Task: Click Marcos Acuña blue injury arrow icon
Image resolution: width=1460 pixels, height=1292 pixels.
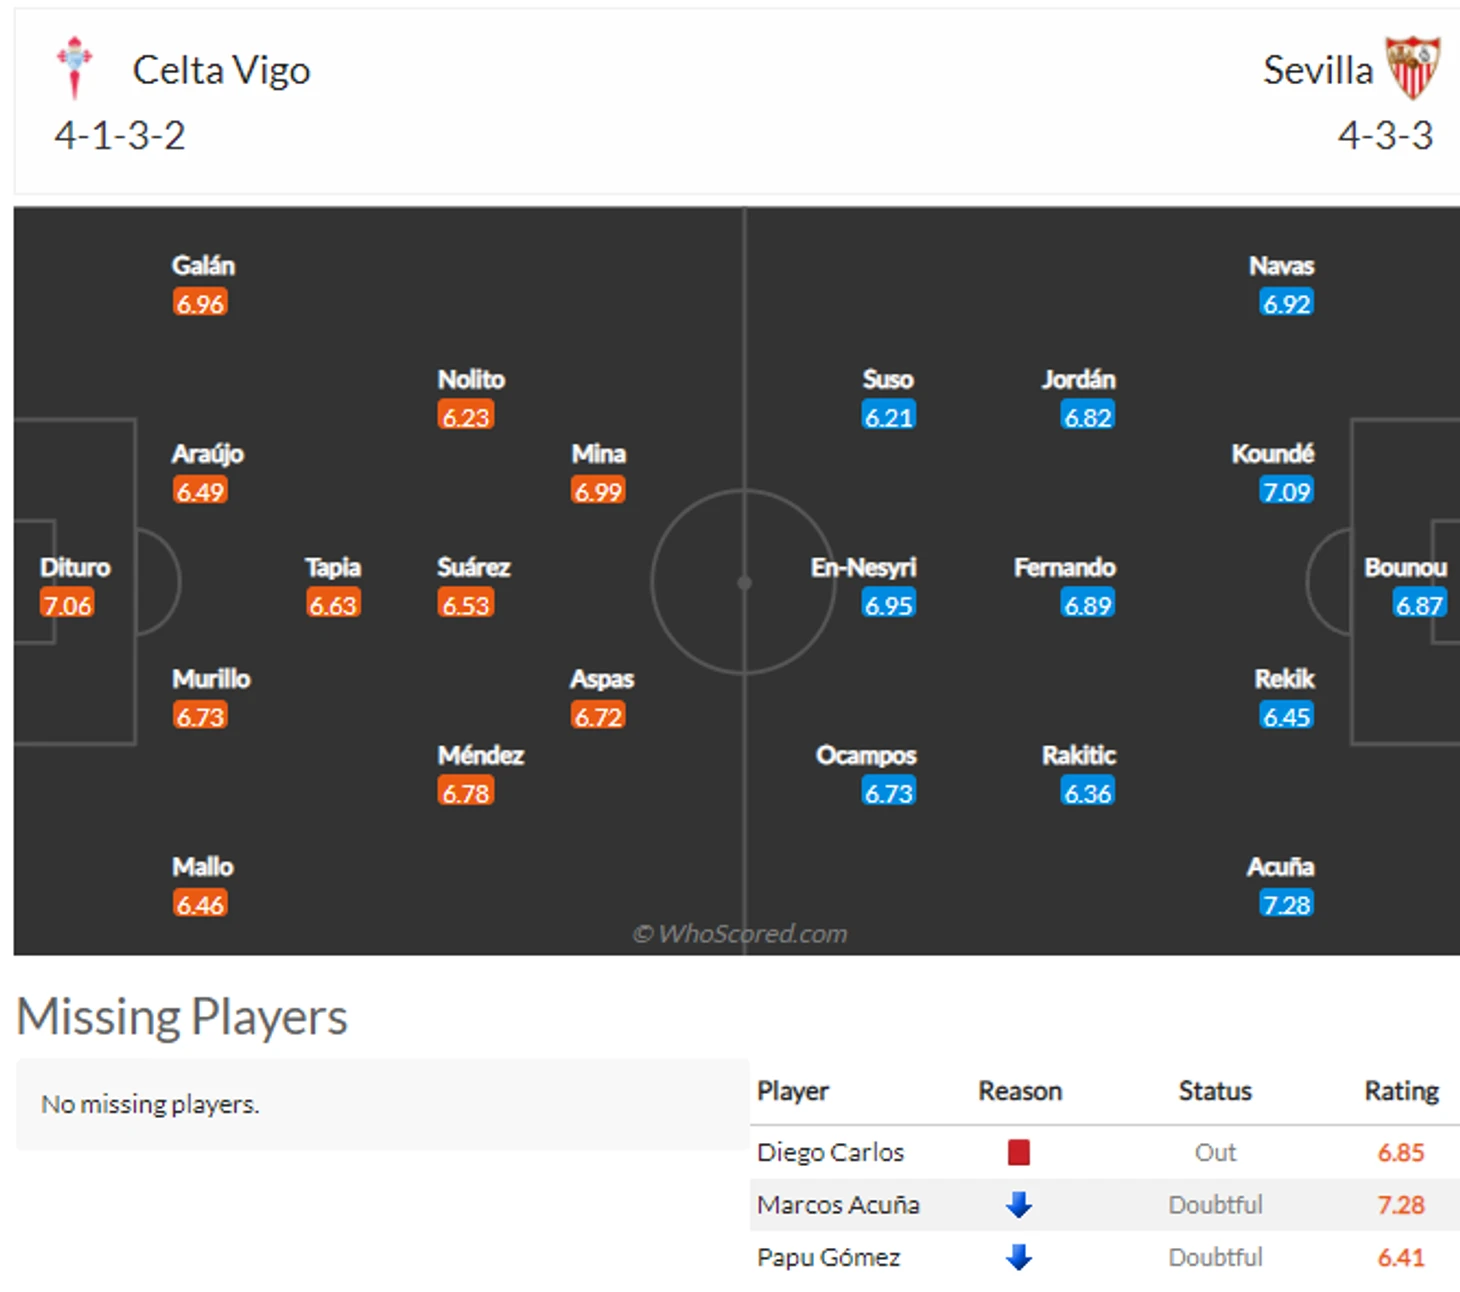Action: click(1018, 1204)
